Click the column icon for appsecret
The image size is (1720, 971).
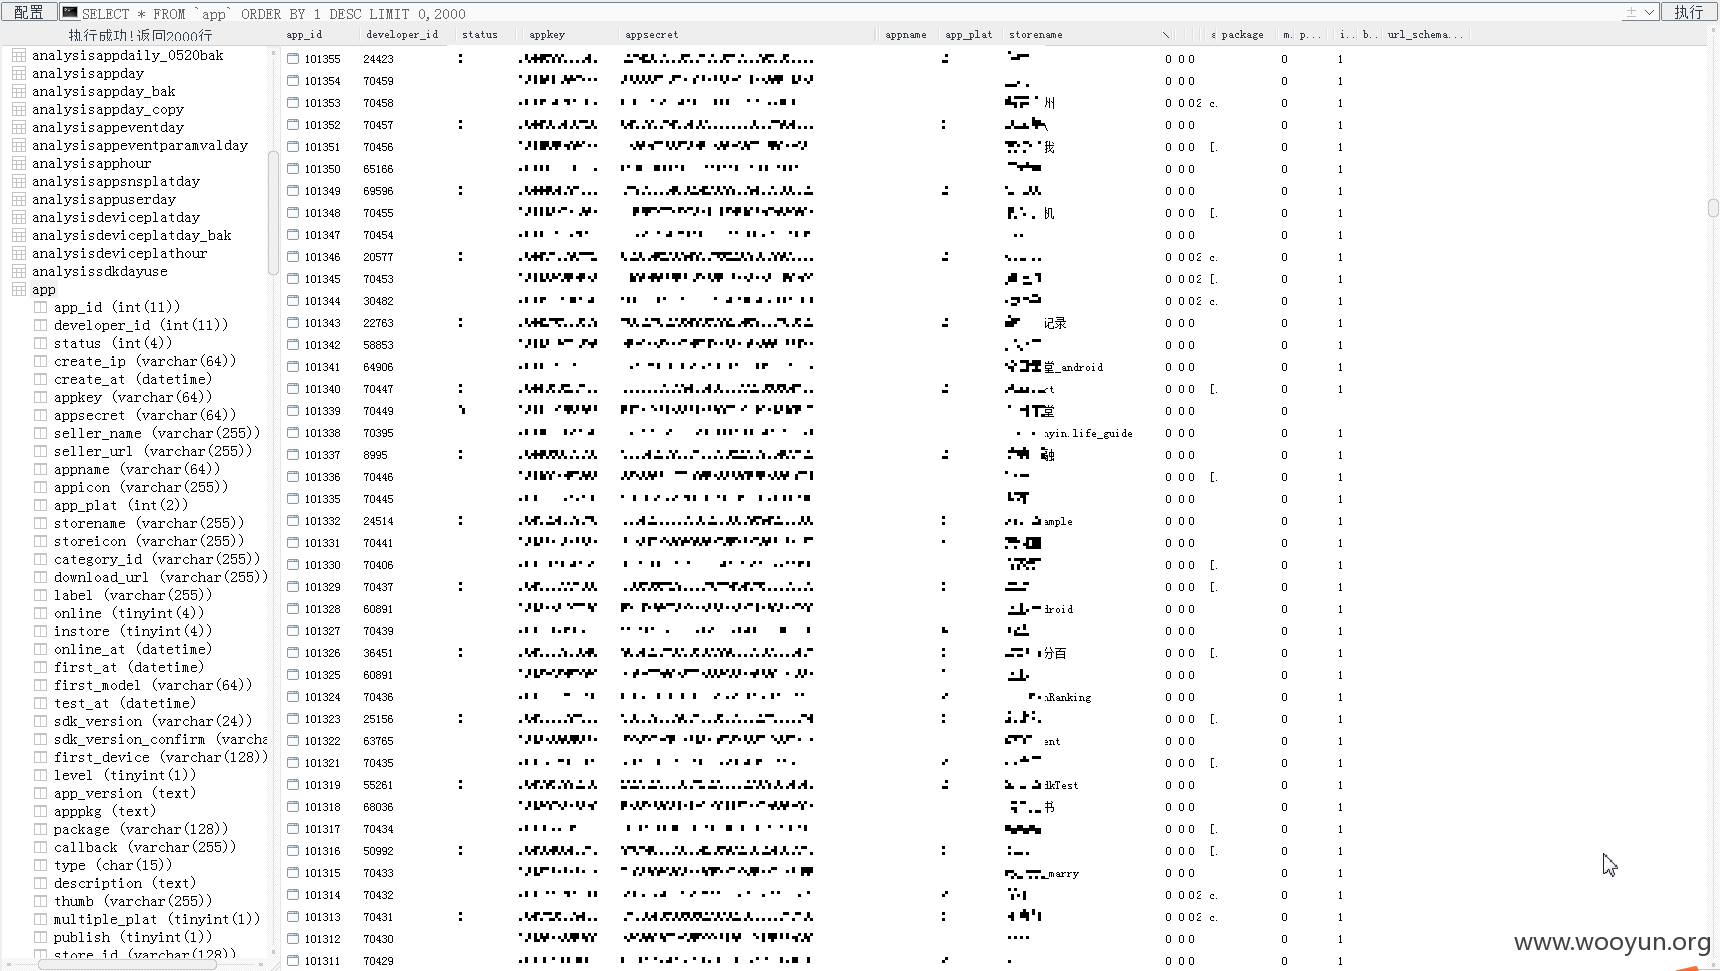click(x=41, y=415)
